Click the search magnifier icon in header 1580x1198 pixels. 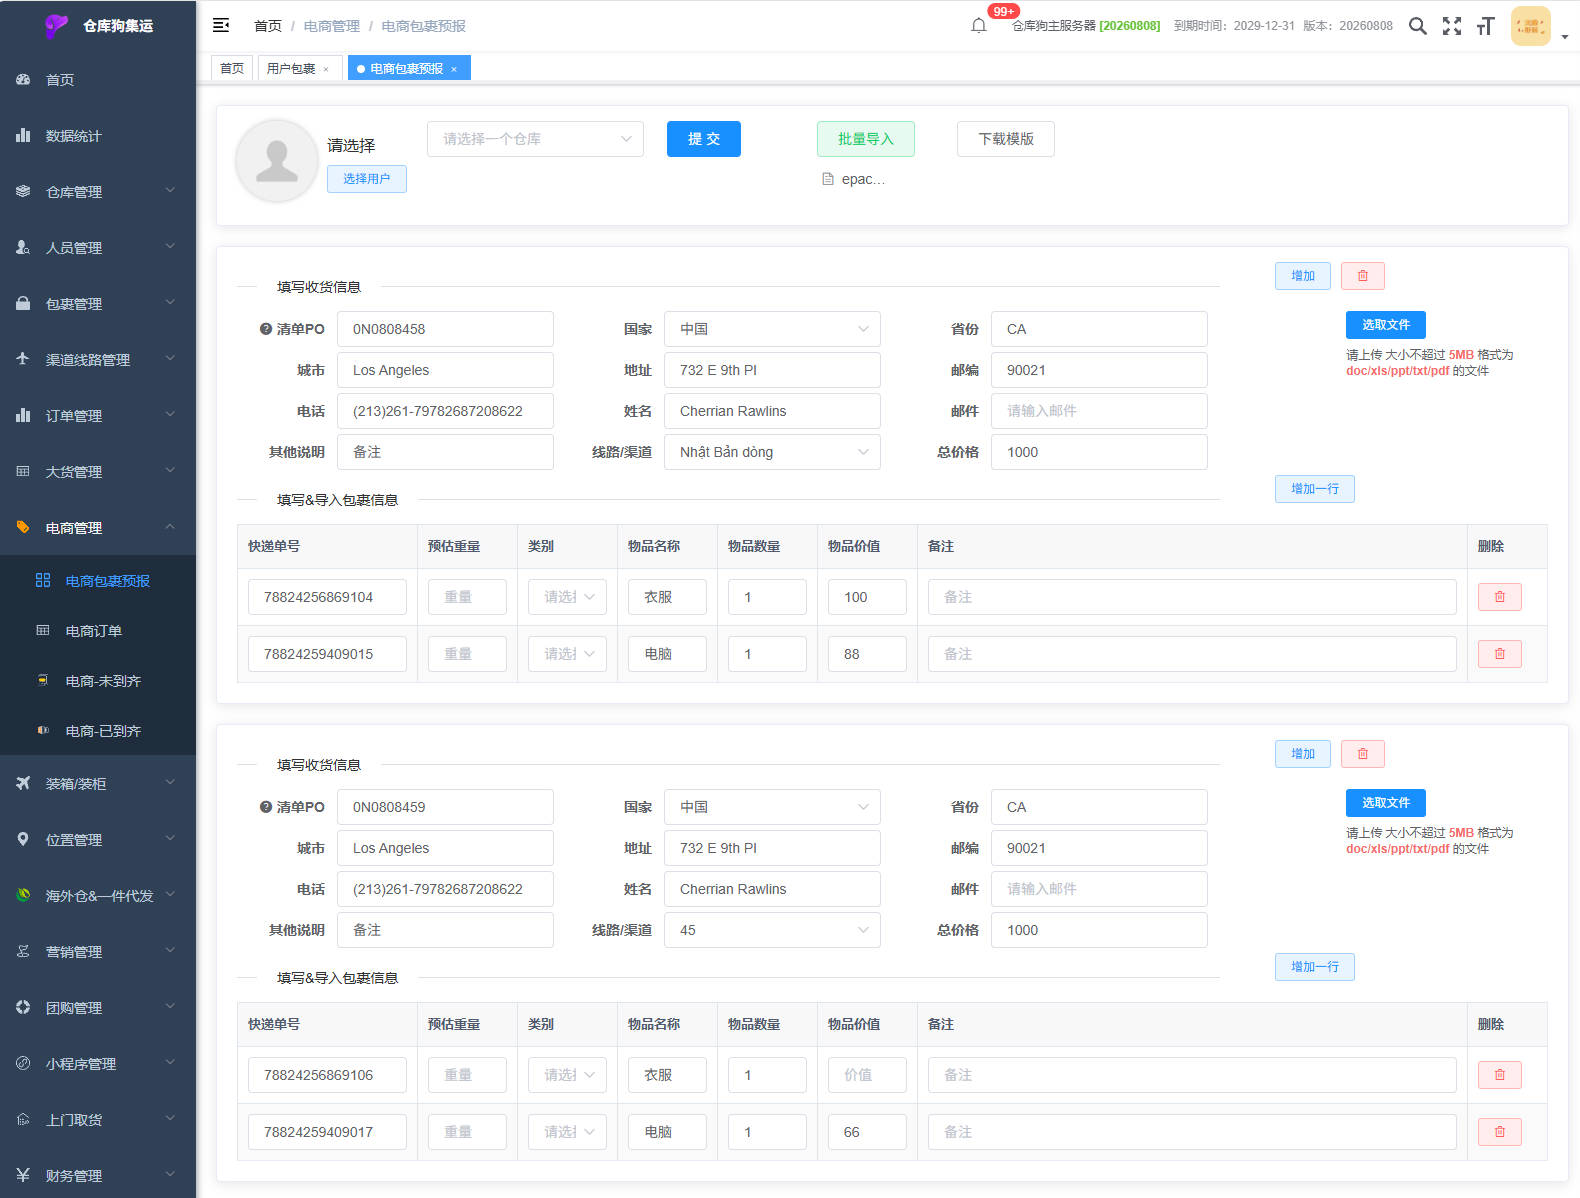(1417, 26)
